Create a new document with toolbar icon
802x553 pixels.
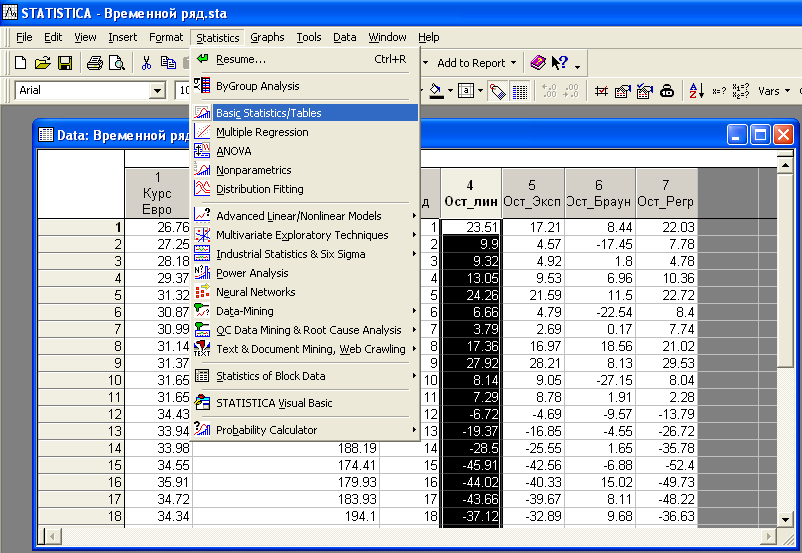pos(20,63)
